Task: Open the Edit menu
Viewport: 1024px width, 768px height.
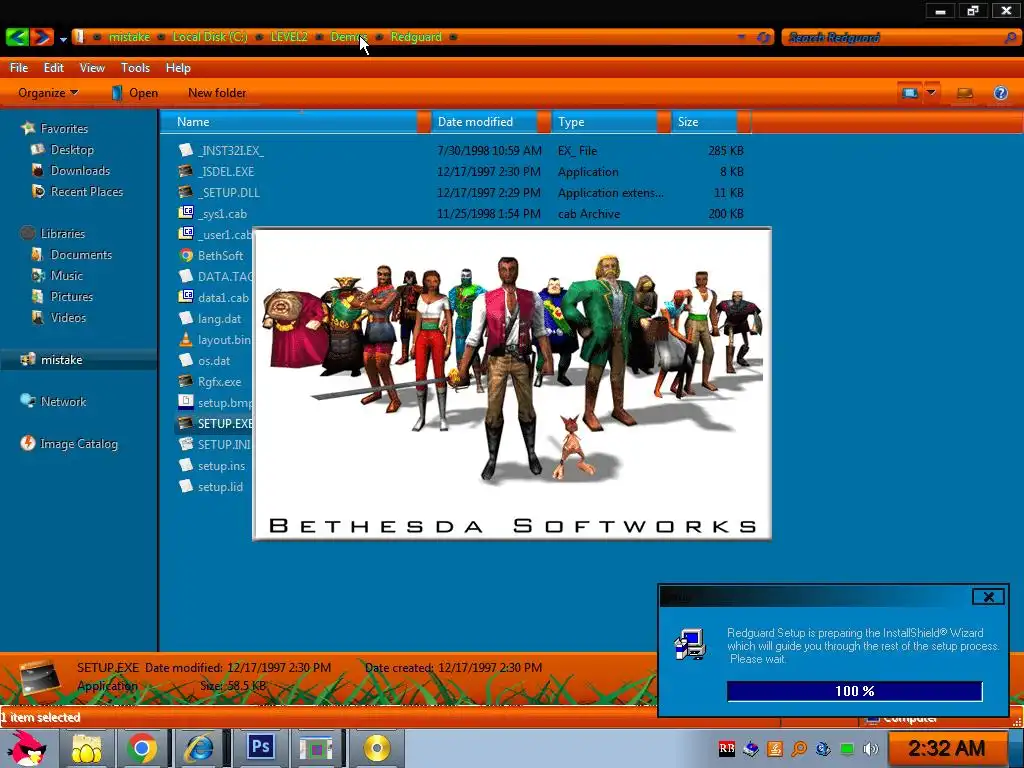Action: (x=54, y=68)
